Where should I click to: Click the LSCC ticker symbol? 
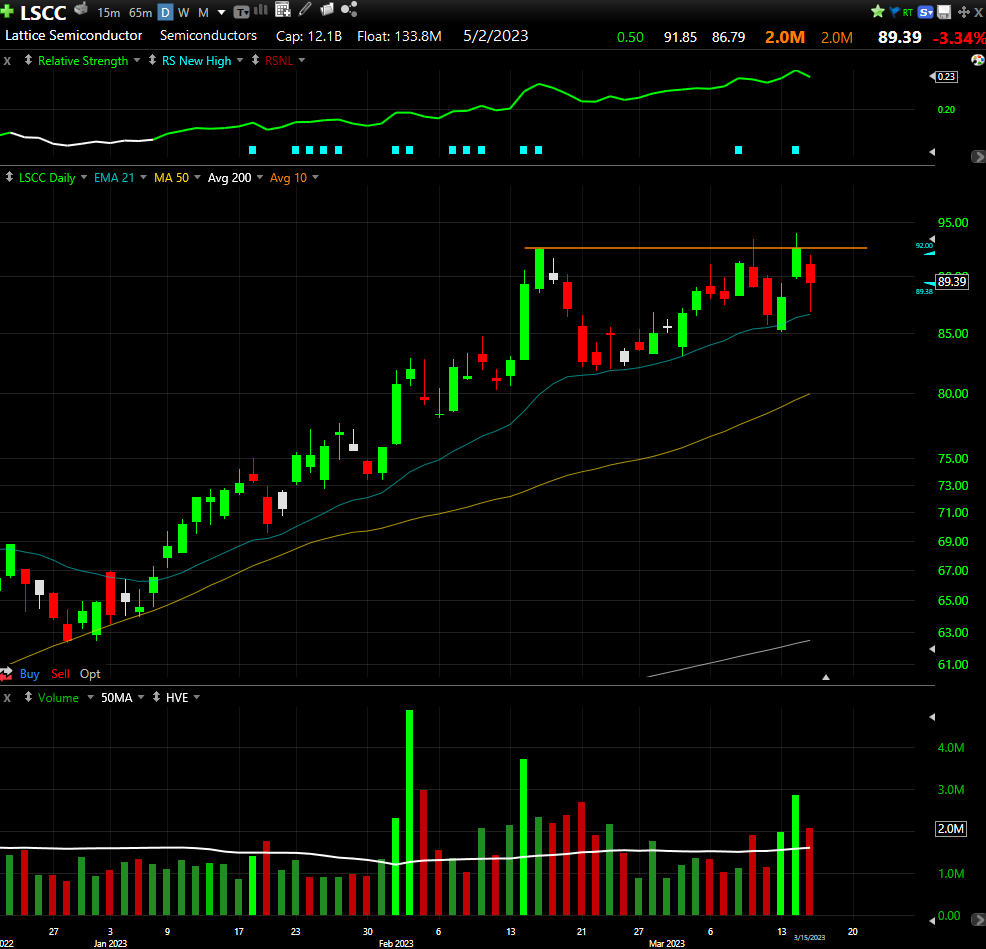pos(43,13)
